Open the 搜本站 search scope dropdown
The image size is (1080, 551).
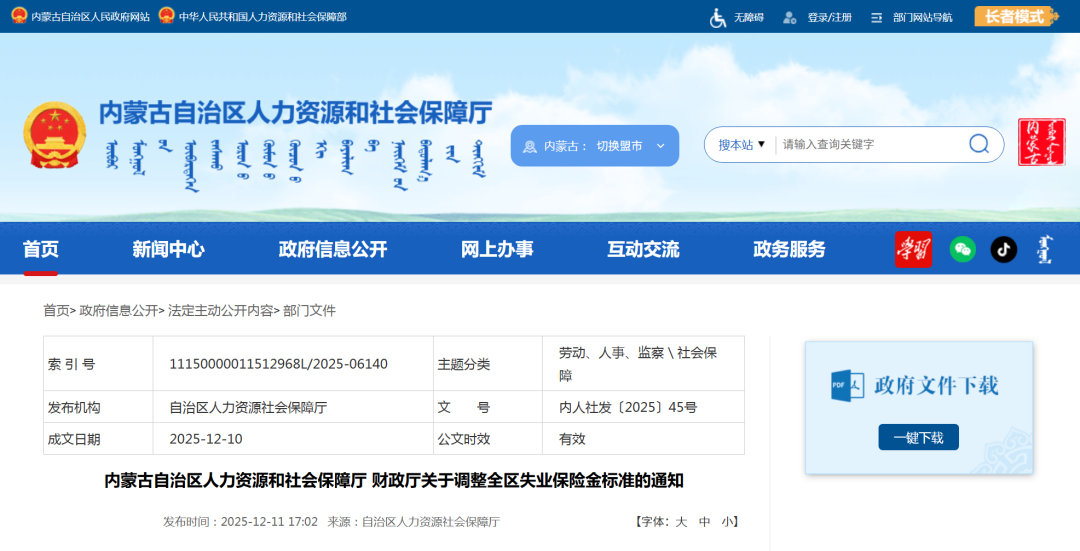(x=742, y=145)
